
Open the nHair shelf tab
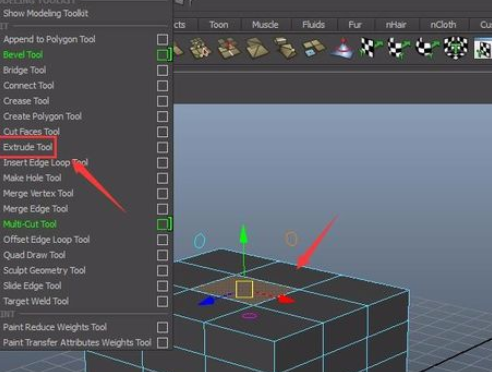tap(396, 25)
